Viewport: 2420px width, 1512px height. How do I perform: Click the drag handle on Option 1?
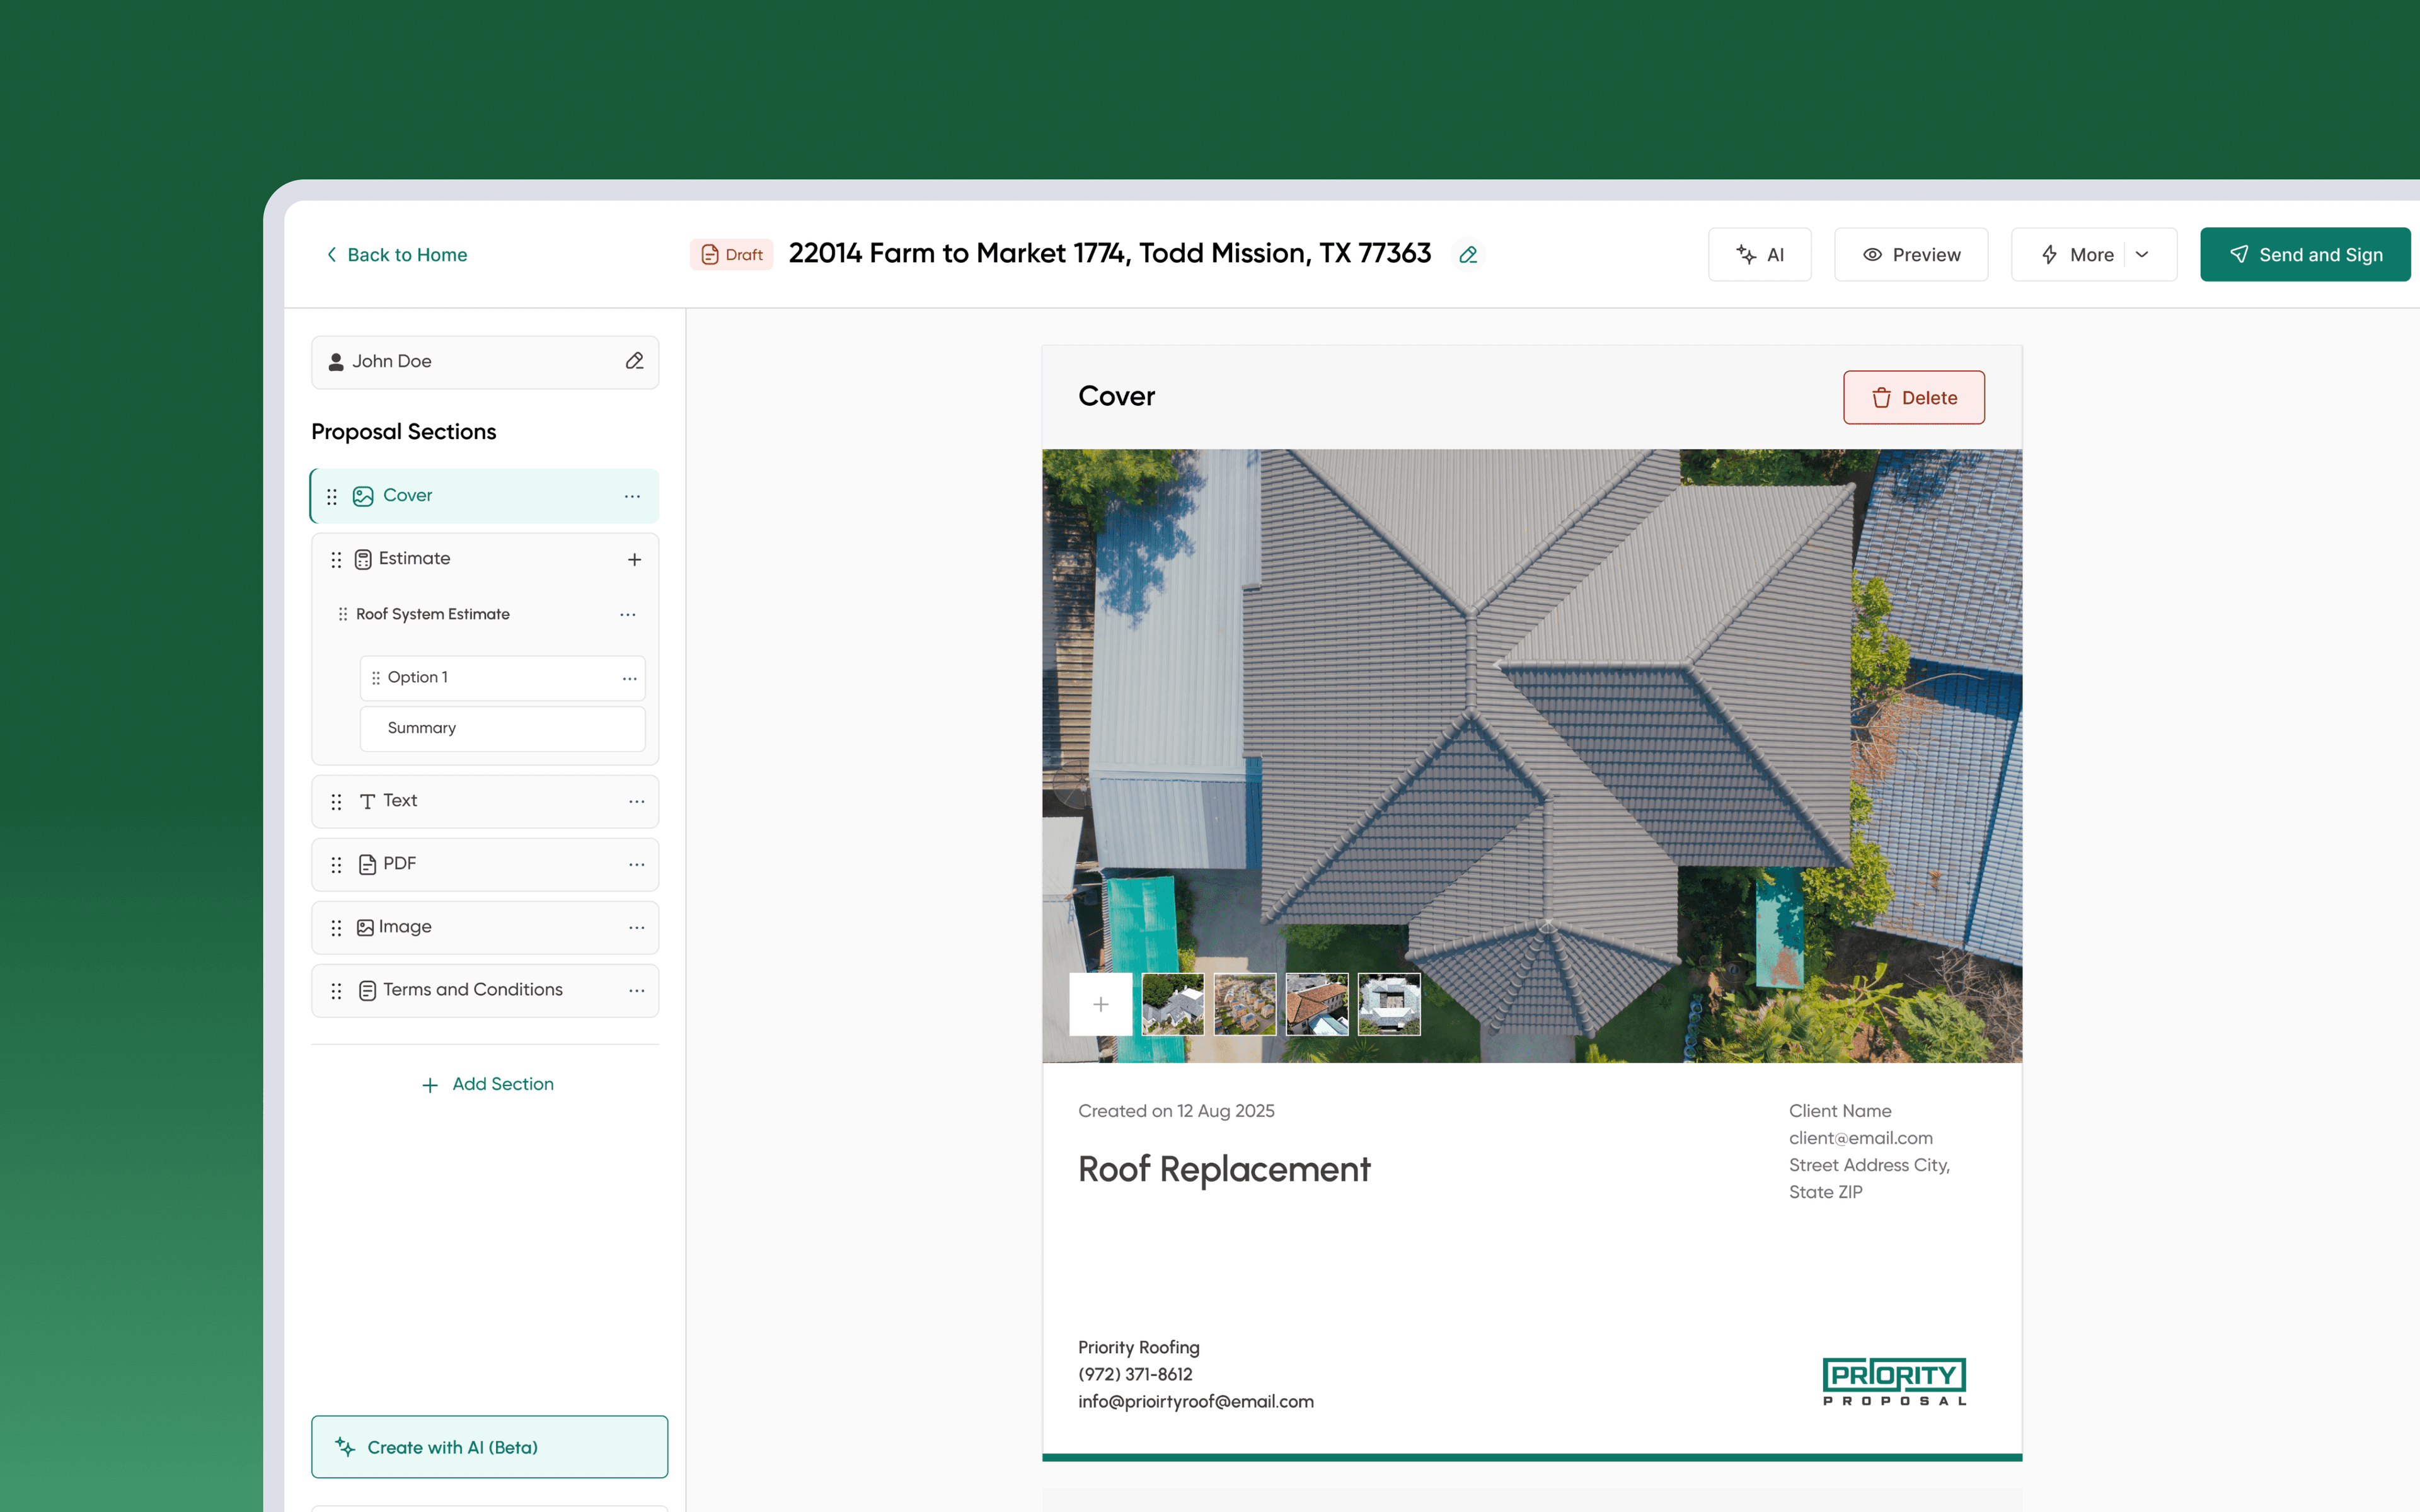[376, 678]
